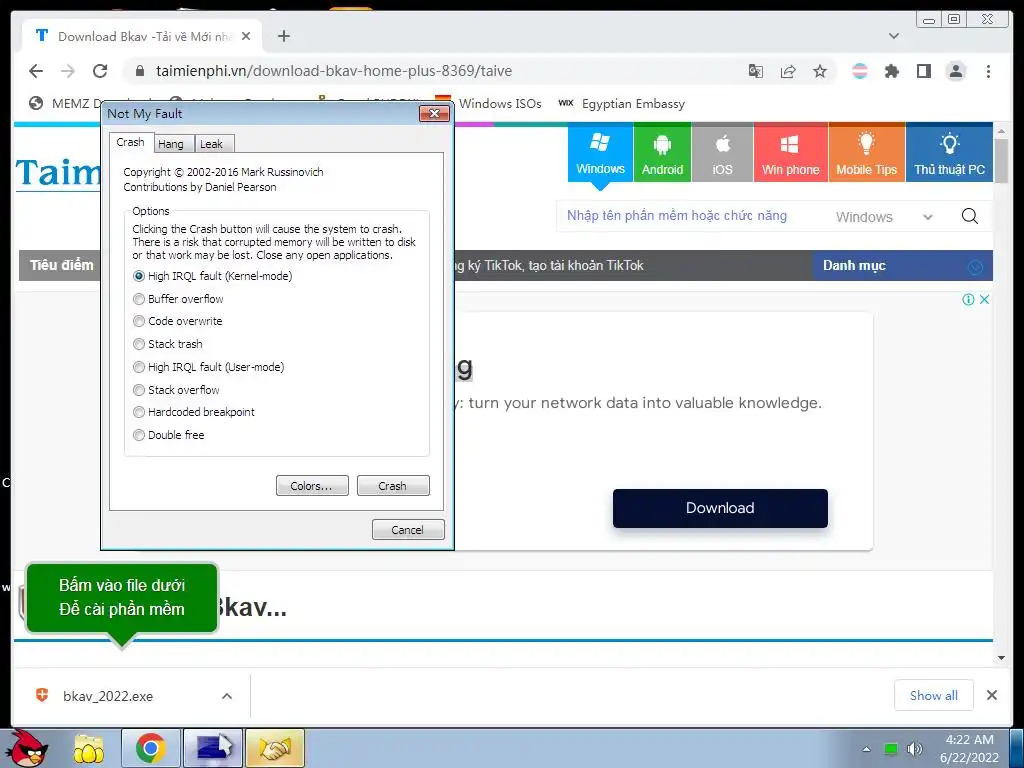
Task: Click the Tiêu điểm label
Action: (61, 266)
